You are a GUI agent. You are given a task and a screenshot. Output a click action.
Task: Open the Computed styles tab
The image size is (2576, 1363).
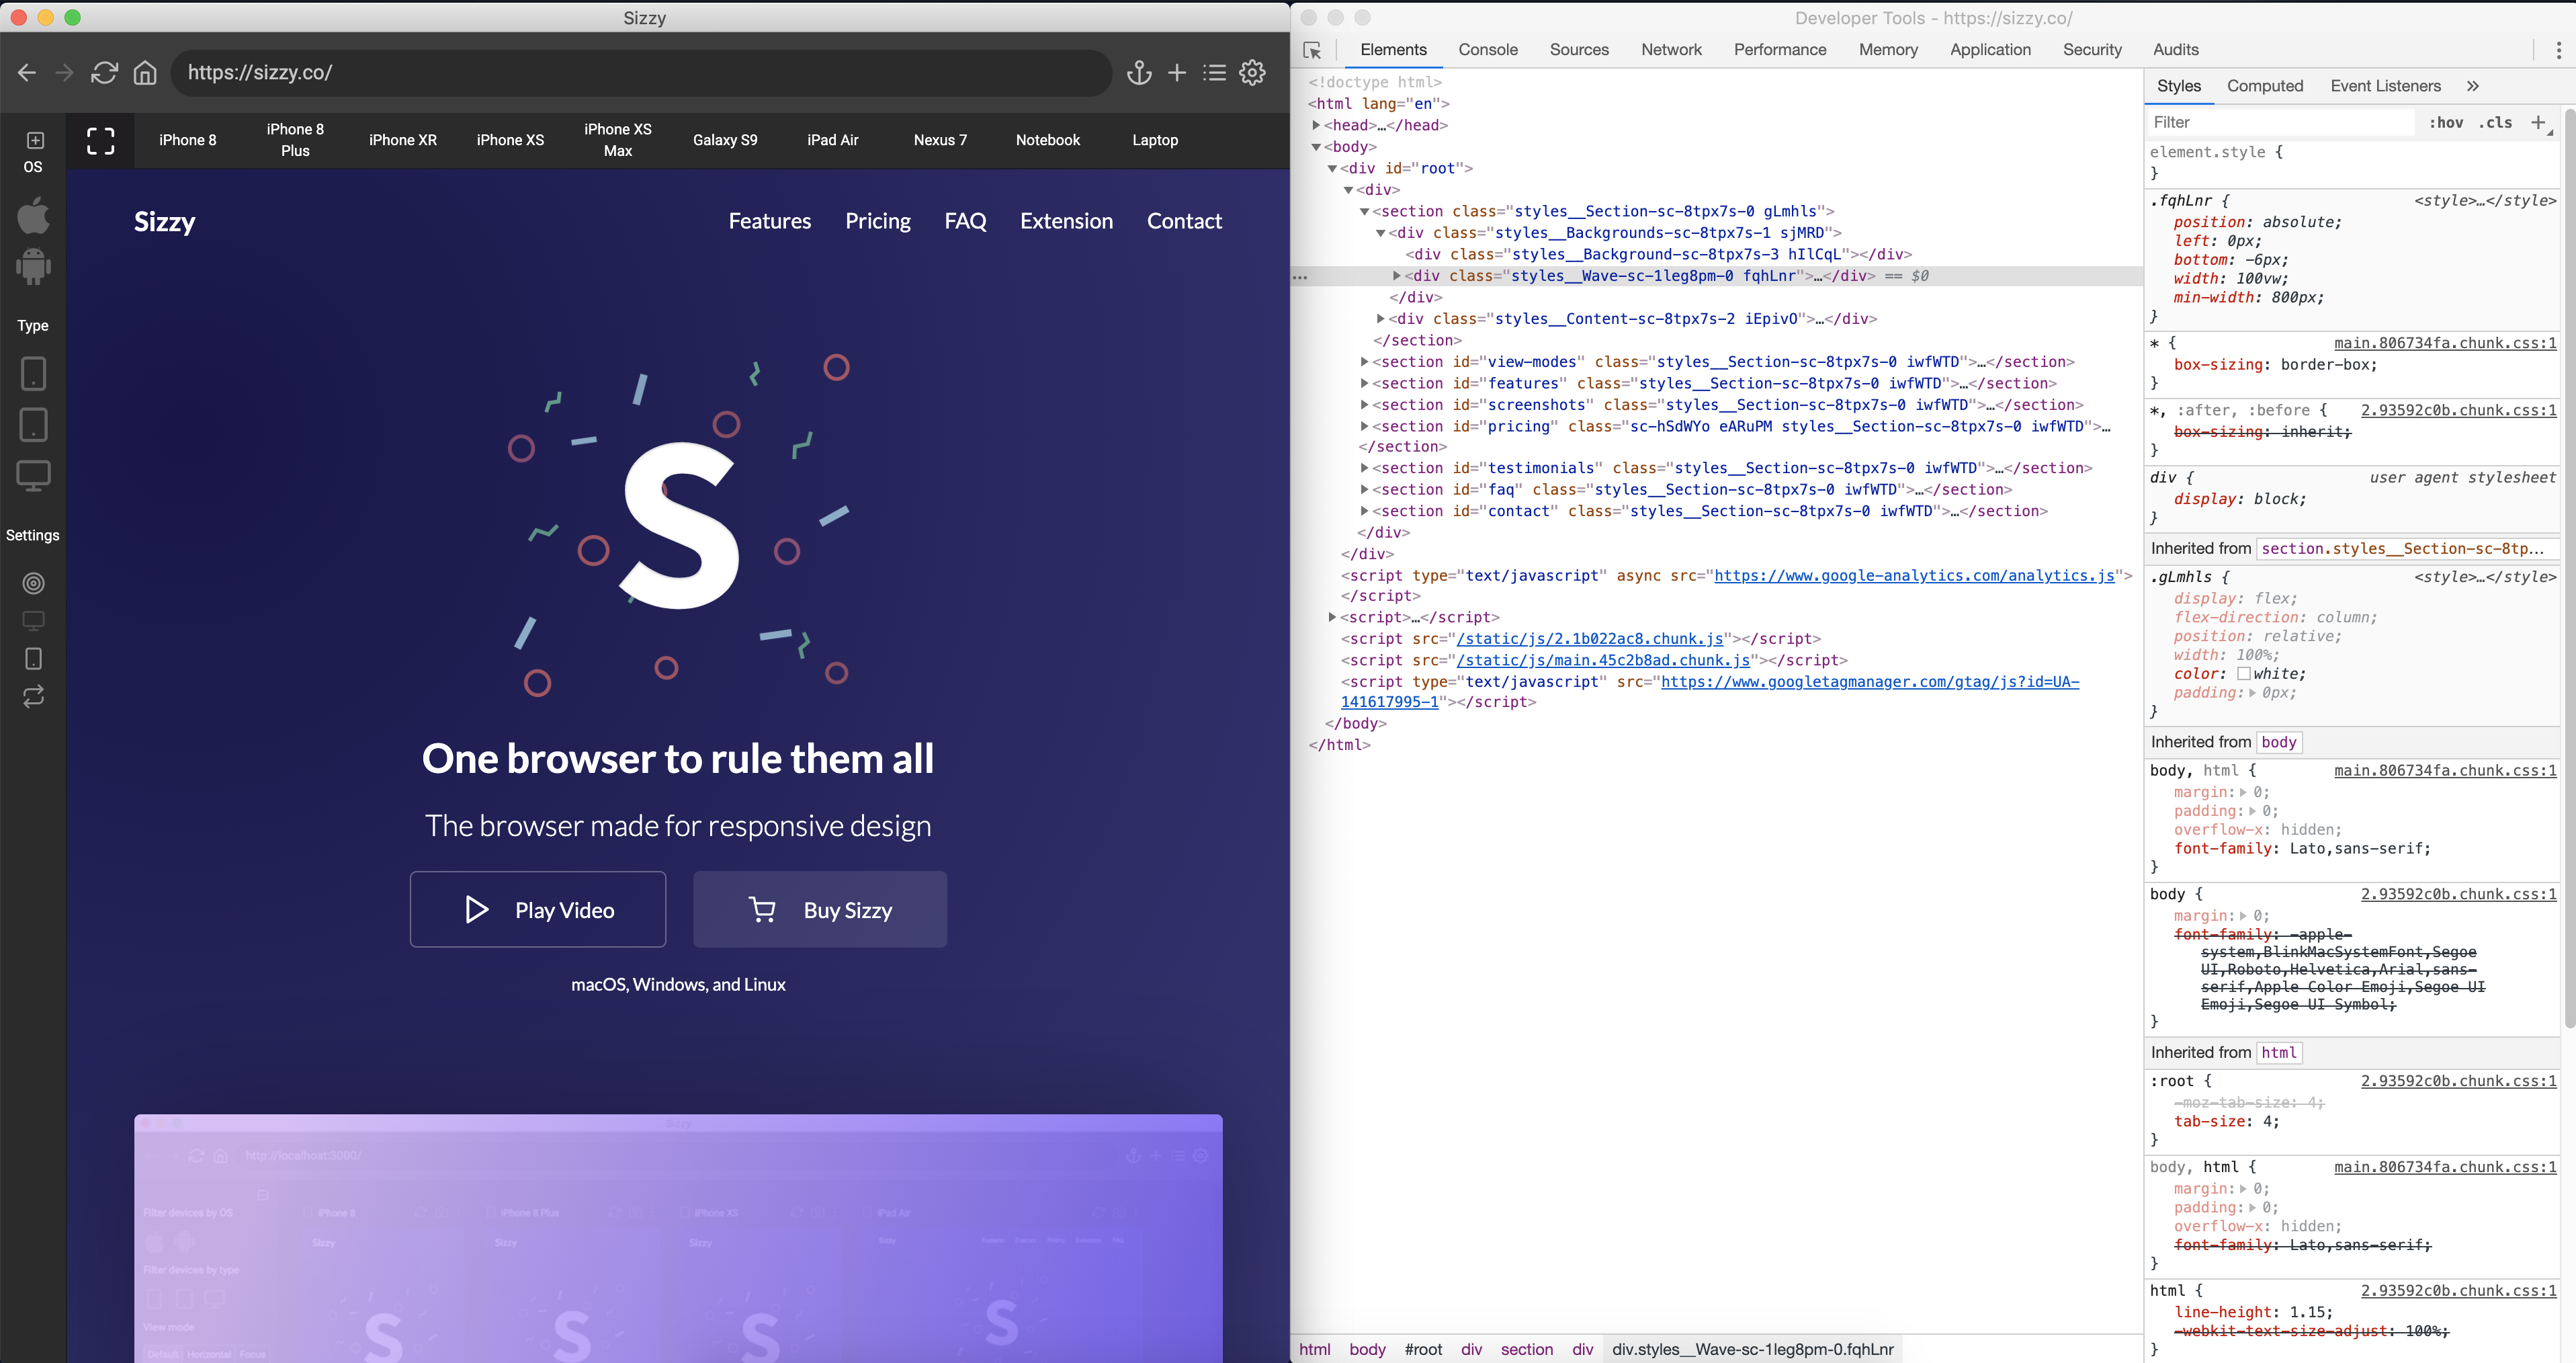coord(2265,86)
